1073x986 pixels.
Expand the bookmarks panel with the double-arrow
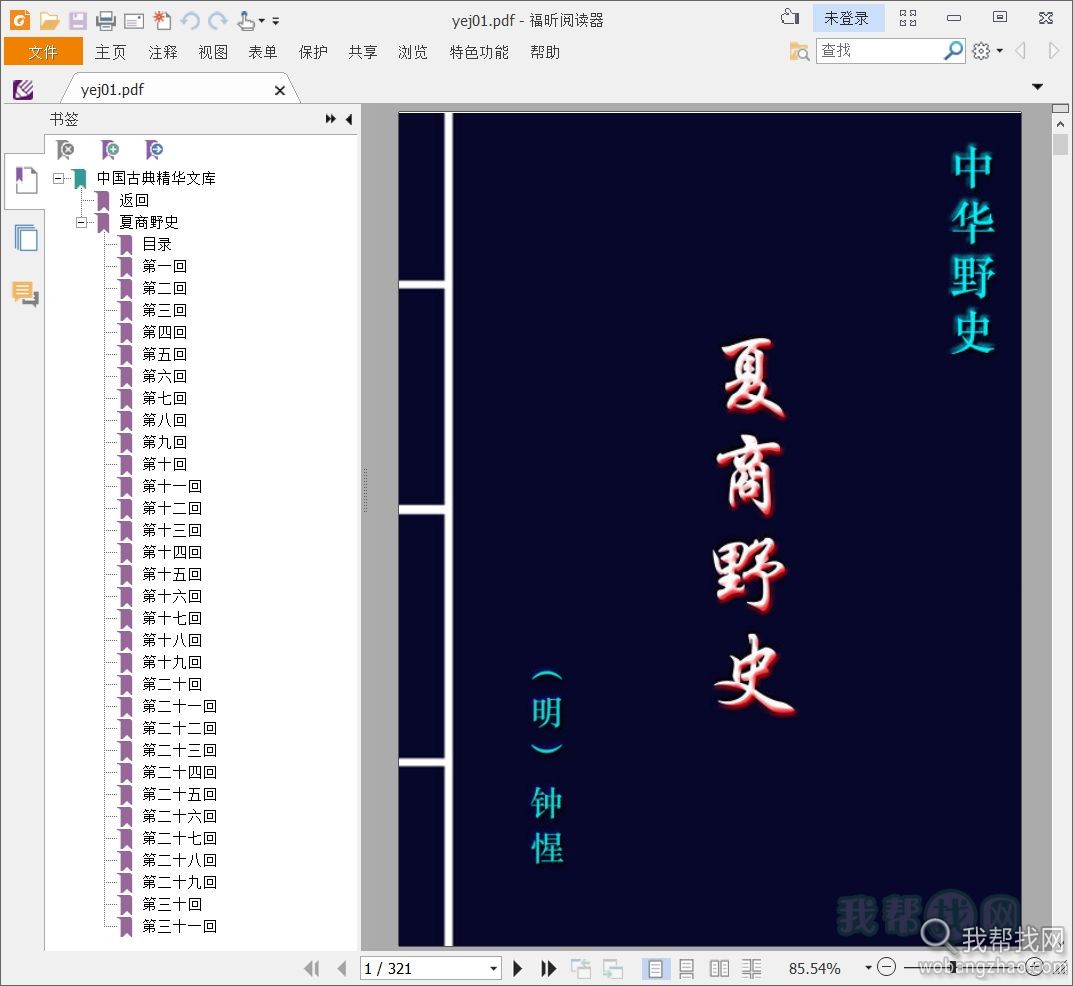pos(331,119)
